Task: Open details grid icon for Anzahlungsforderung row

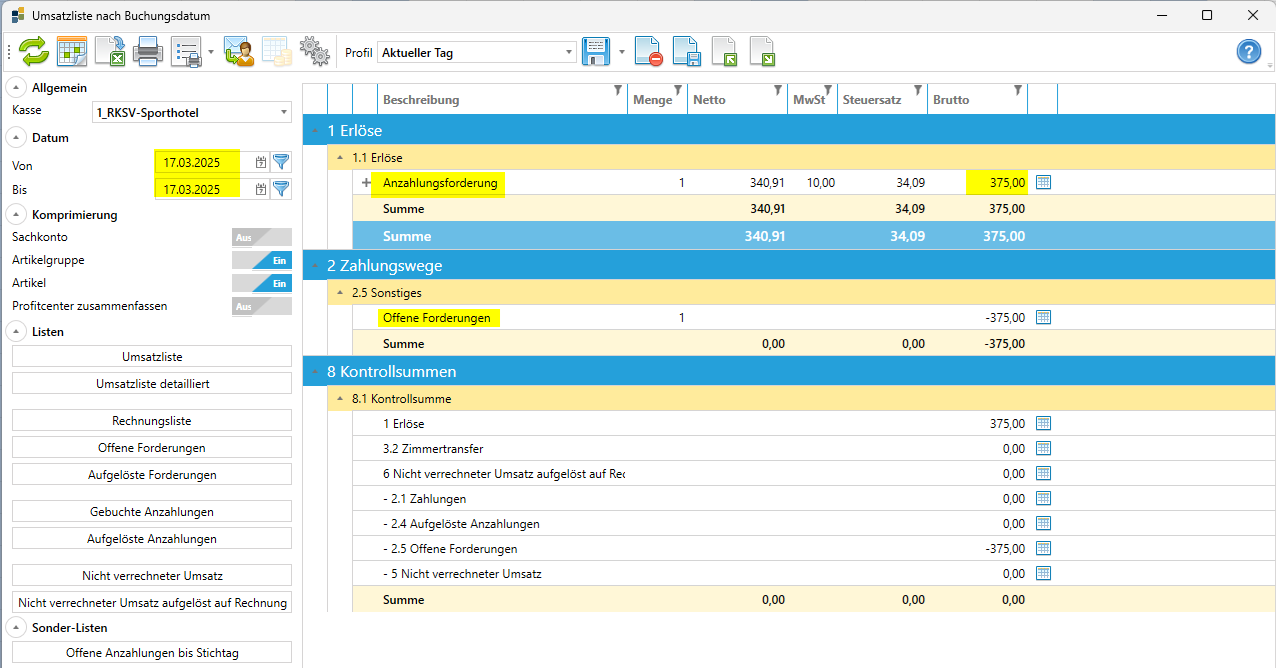Action: 1043,183
